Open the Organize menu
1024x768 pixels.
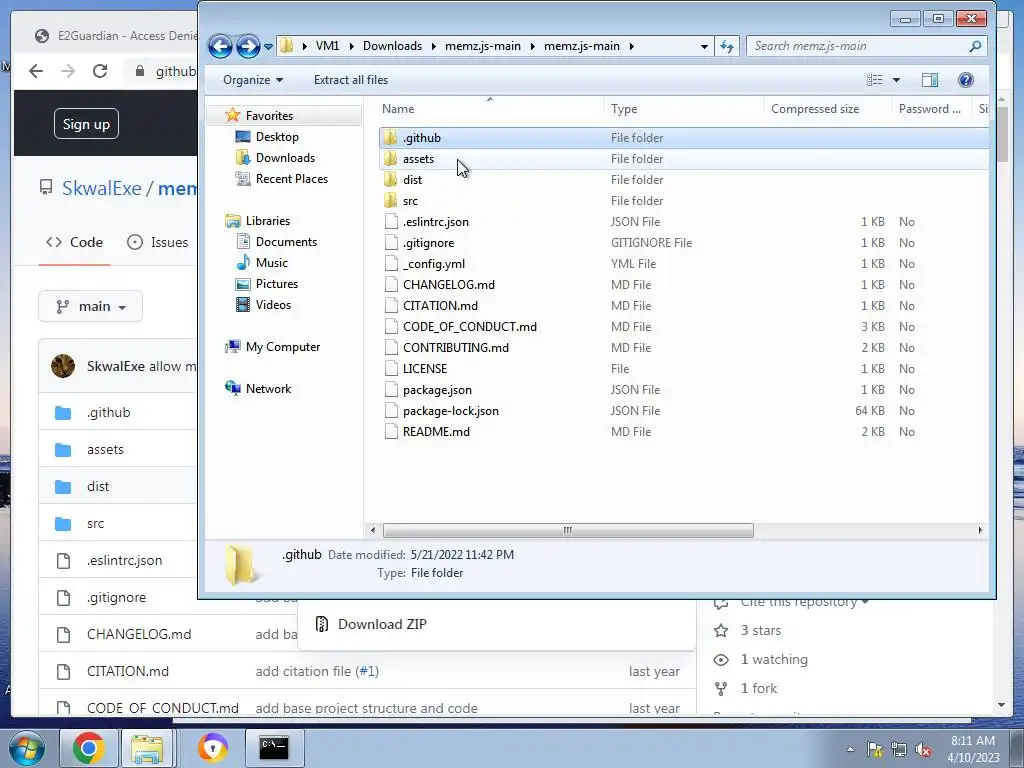[x=253, y=80]
